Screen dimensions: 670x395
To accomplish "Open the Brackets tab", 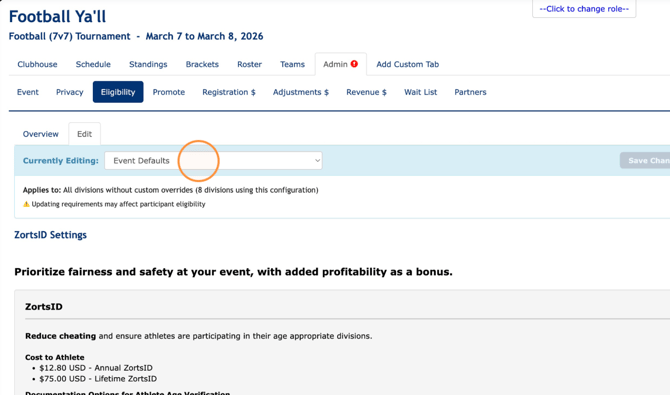I will click(202, 64).
